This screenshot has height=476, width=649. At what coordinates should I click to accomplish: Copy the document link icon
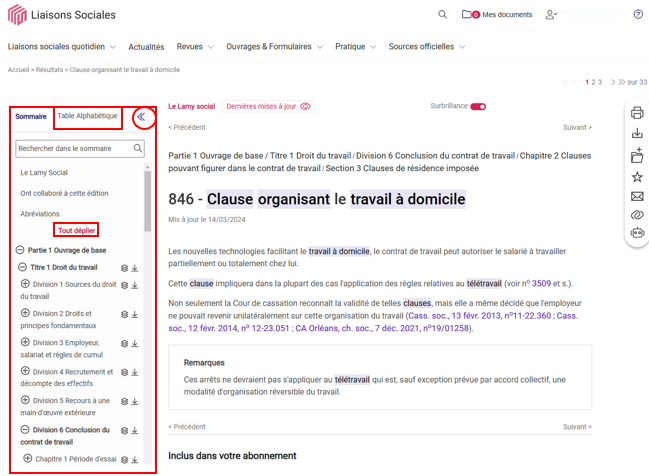point(637,214)
